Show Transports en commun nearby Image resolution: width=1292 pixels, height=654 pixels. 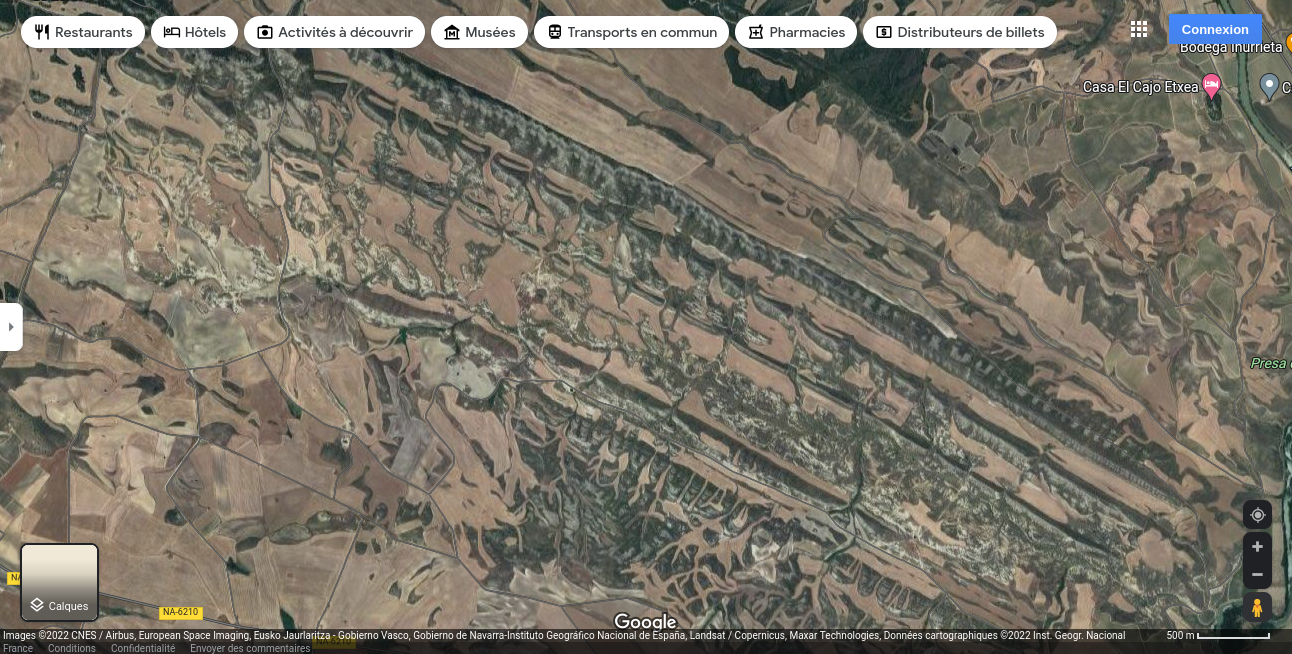631,32
